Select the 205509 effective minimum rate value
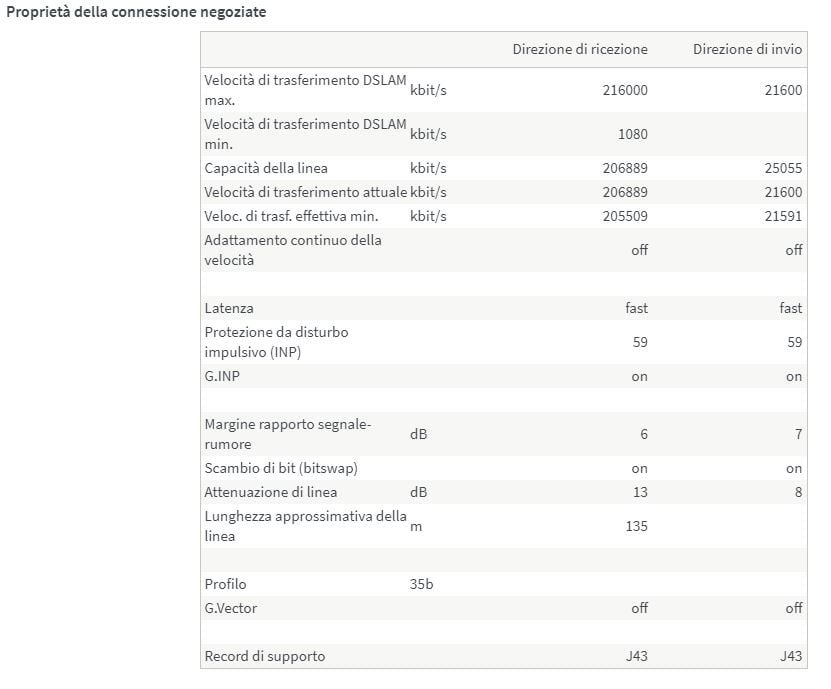Viewport: 831px width, 689px height. pos(625,216)
